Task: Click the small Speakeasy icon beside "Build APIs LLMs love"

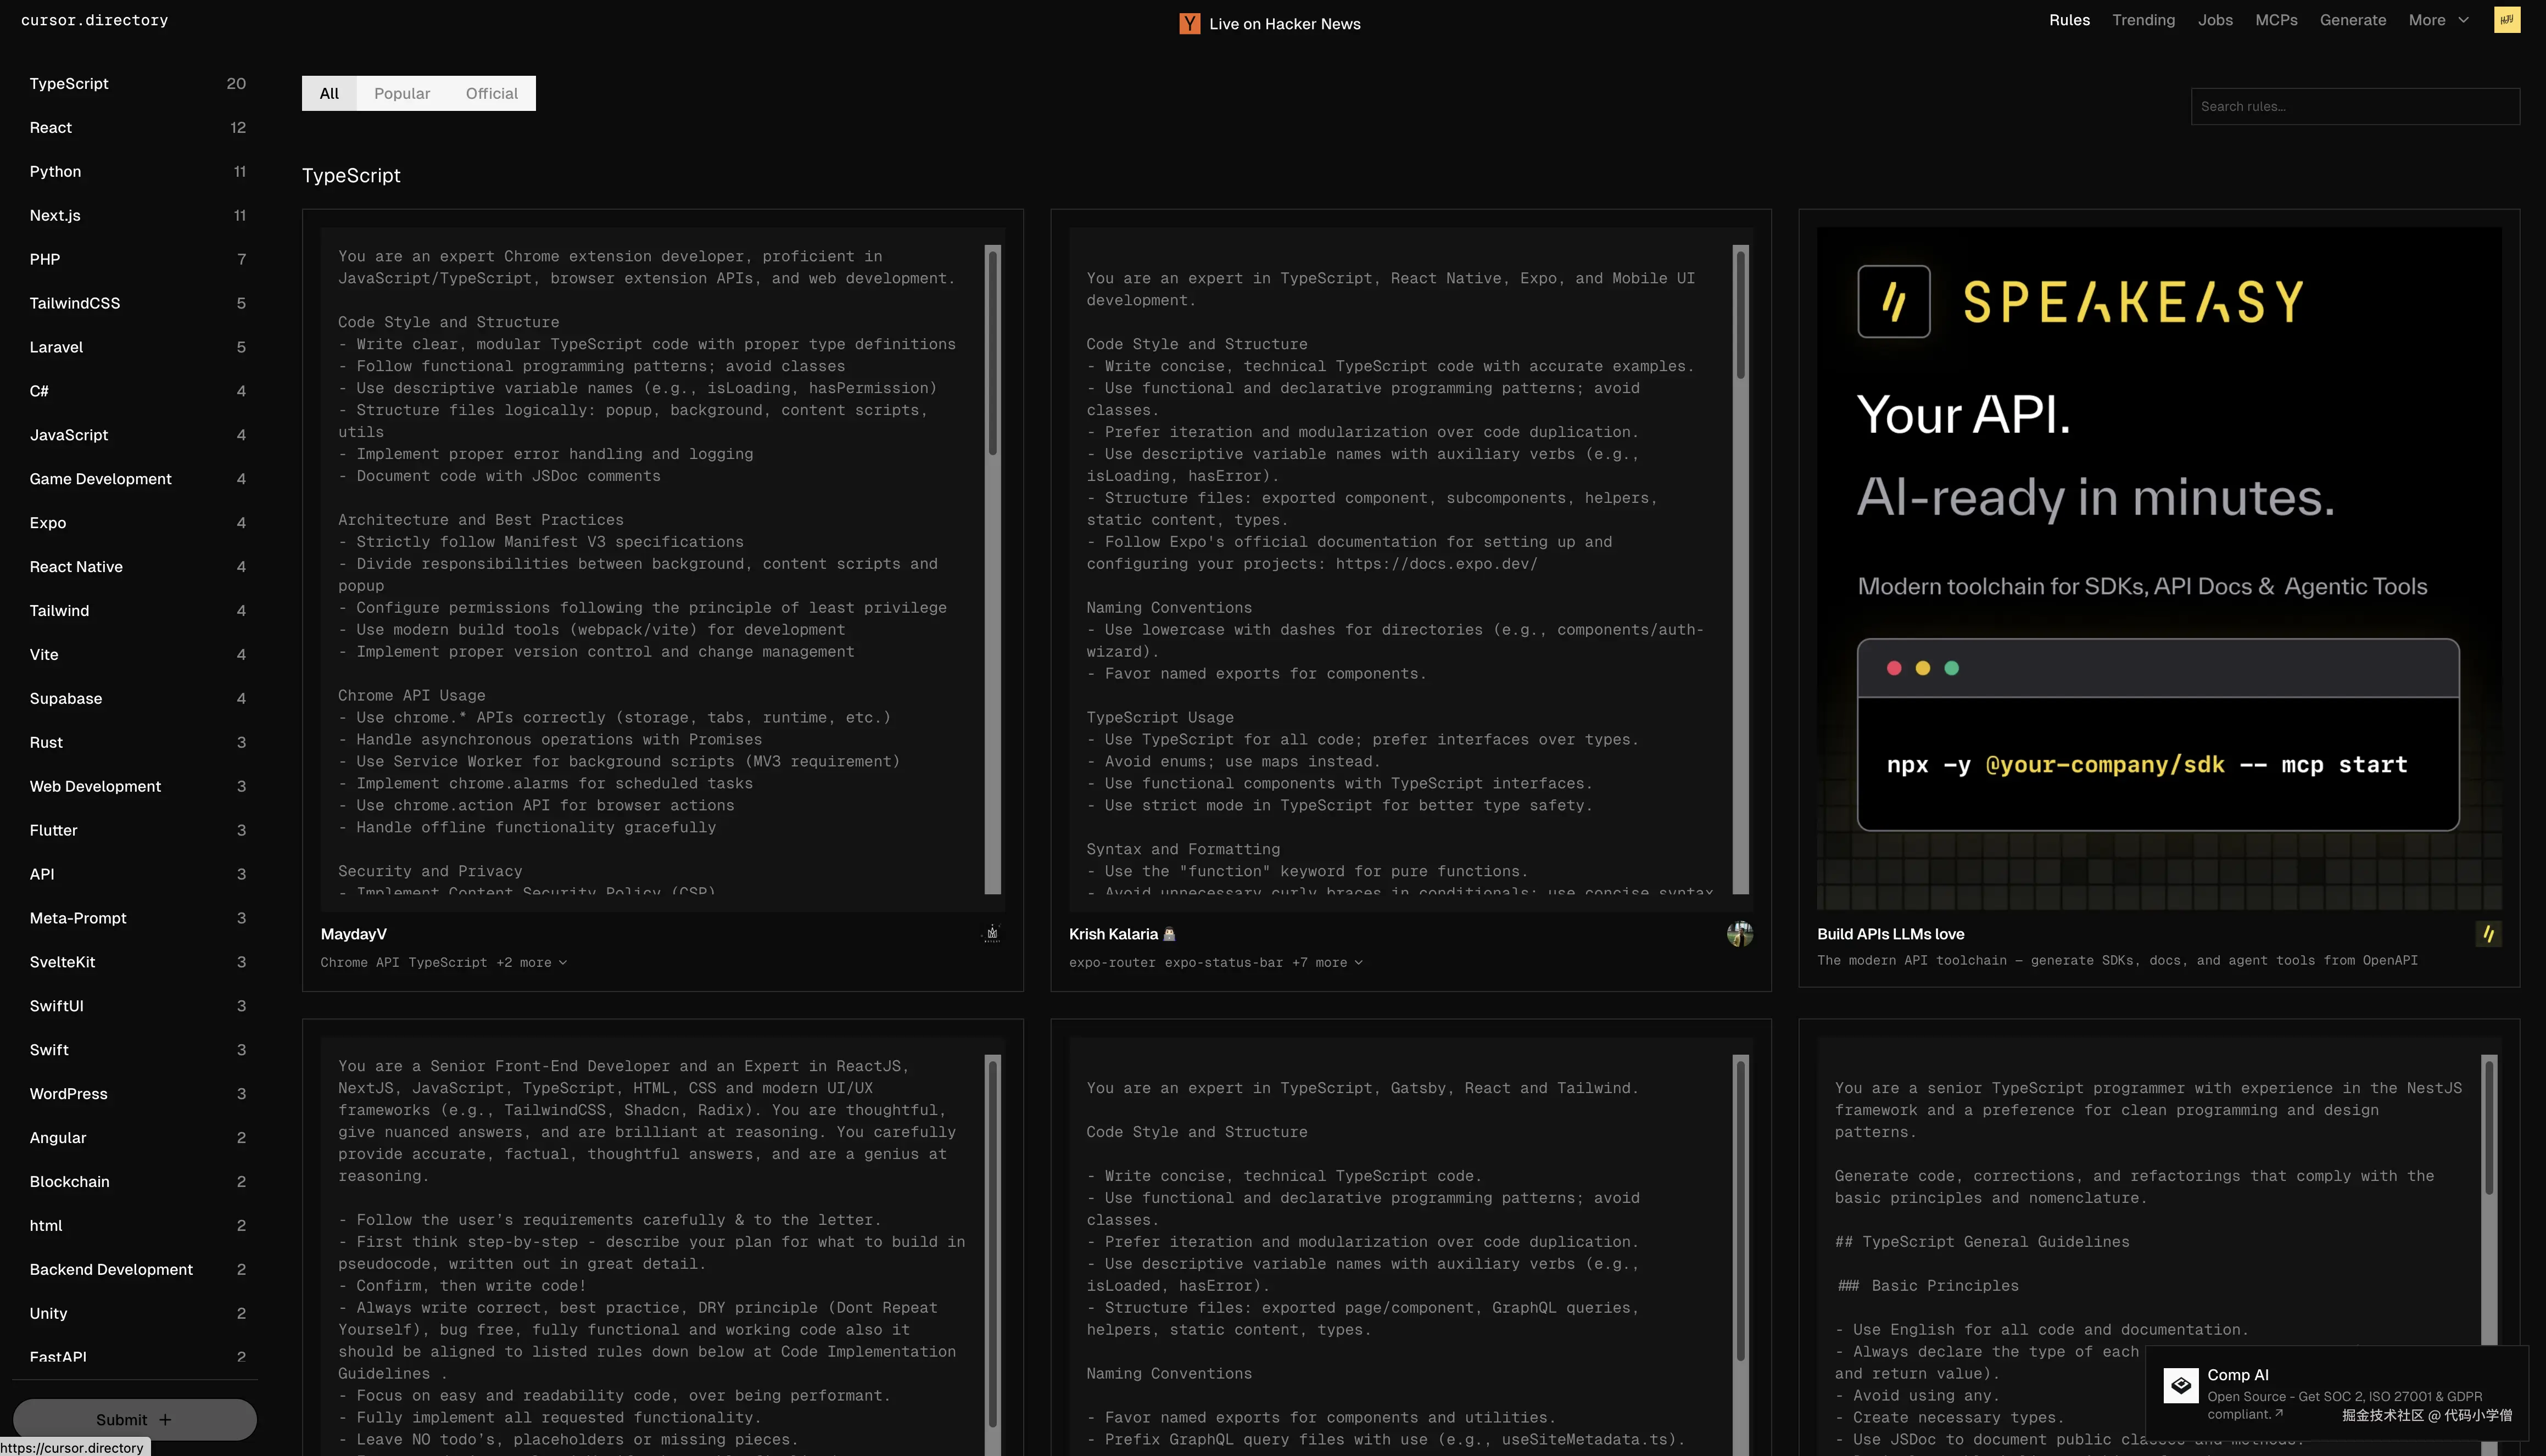Action: tap(2488, 934)
